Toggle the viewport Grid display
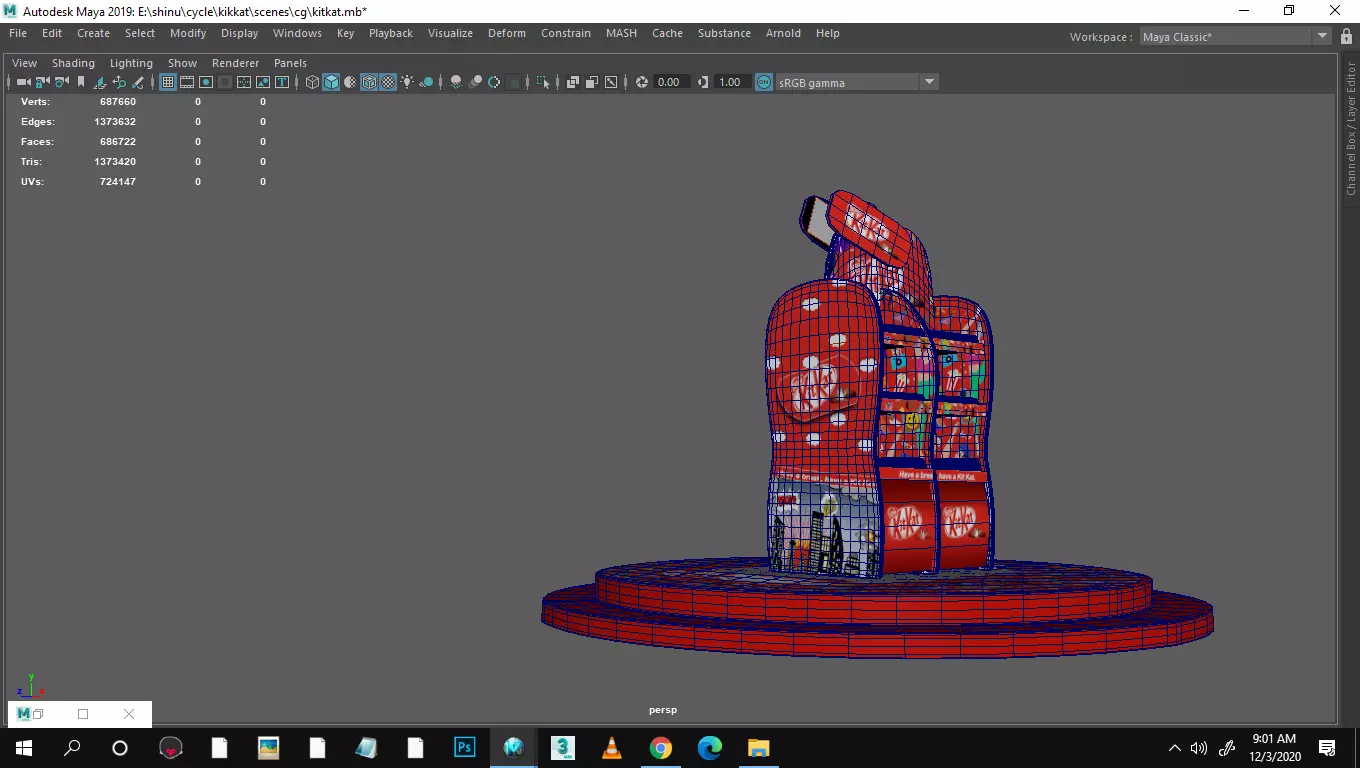Image resolution: width=1360 pixels, height=768 pixels. (168, 82)
